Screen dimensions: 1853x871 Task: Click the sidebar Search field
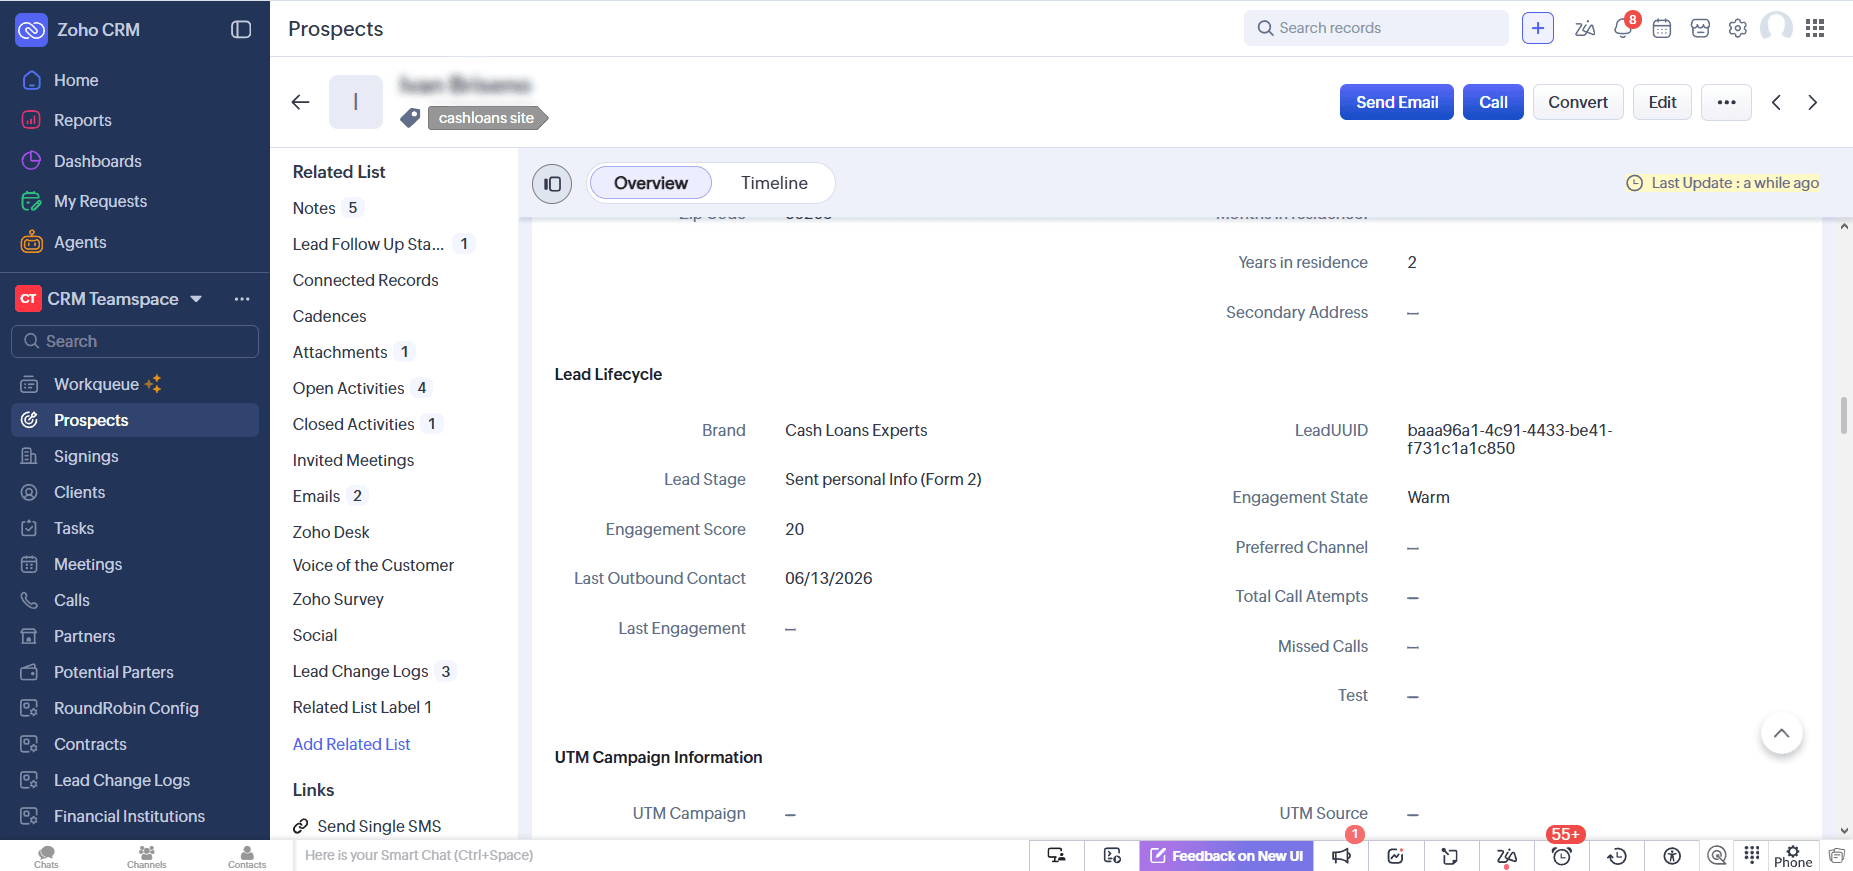coord(135,341)
